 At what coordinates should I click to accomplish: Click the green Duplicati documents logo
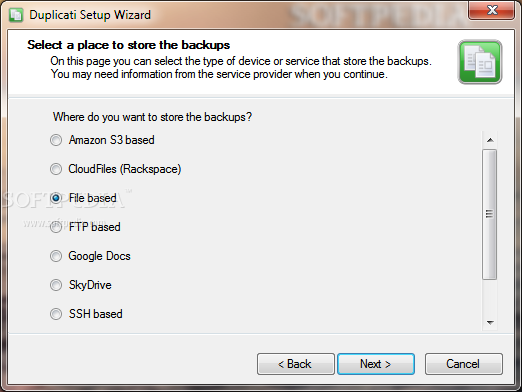point(480,62)
